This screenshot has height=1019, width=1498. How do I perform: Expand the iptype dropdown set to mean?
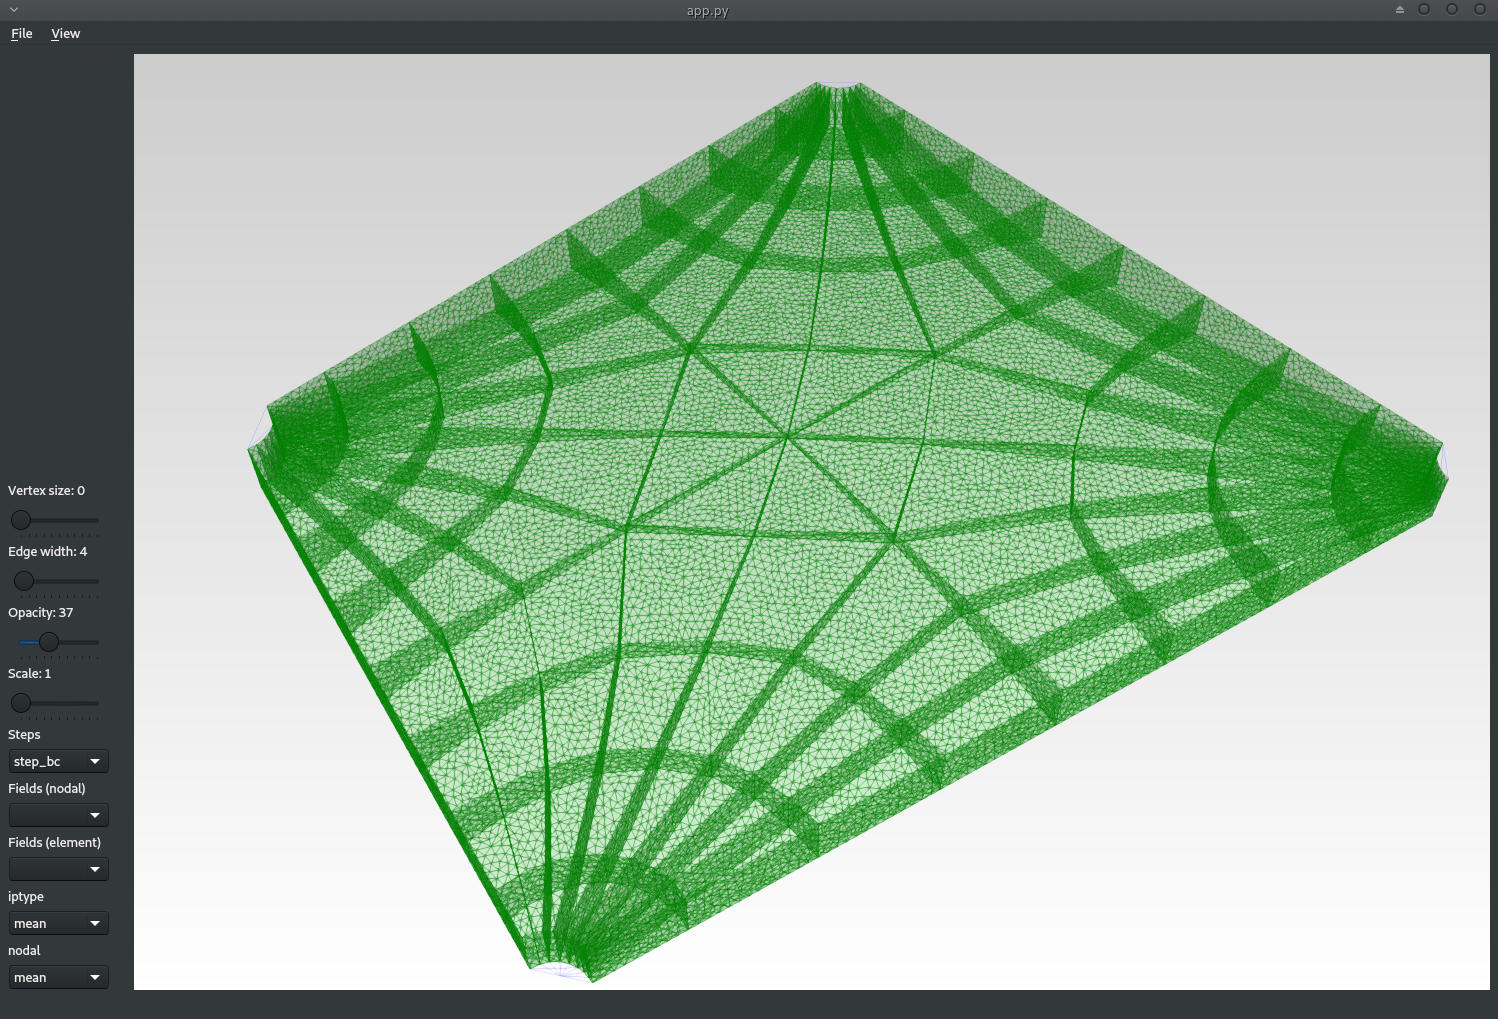point(58,924)
